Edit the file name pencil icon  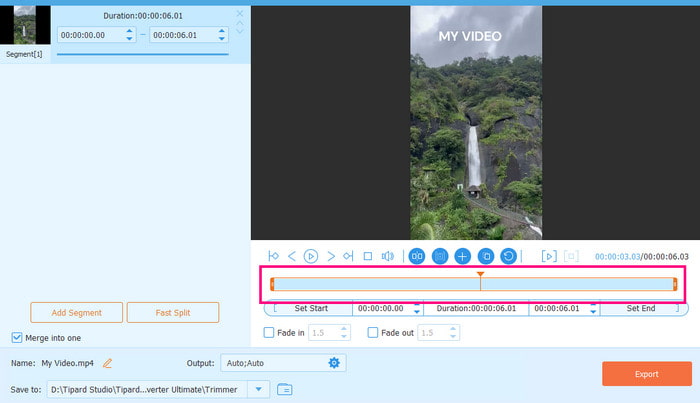[x=107, y=363]
